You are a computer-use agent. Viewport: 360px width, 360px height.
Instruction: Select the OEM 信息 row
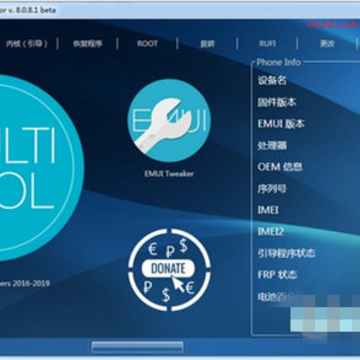click(x=280, y=167)
